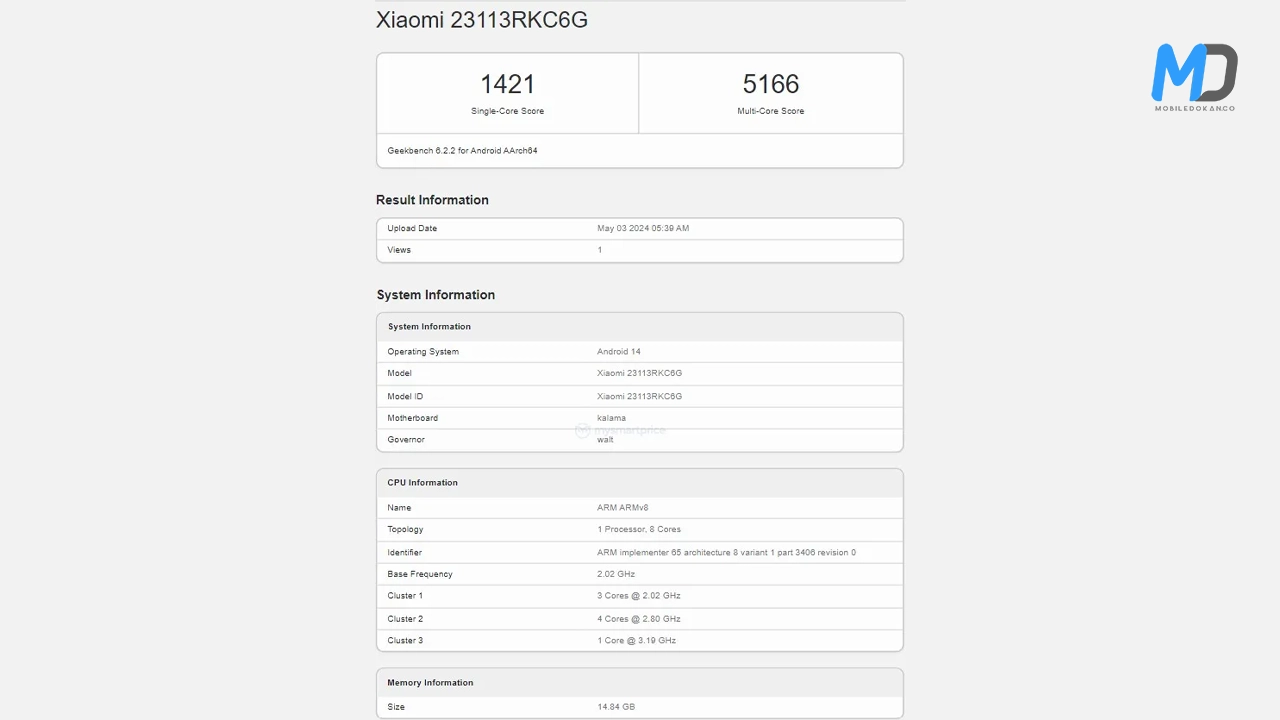Select the Upload Date value May 03 2024
Image resolution: width=1280 pixels, height=720 pixels.
click(x=642, y=228)
